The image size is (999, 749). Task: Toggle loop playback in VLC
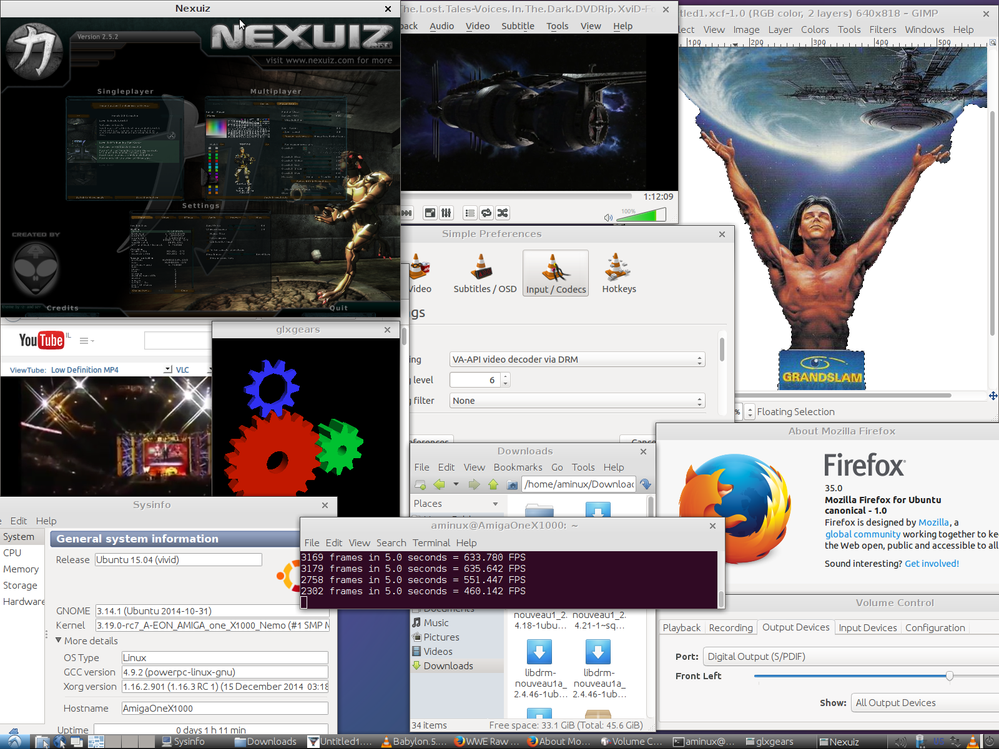click(x=486, y=213)
